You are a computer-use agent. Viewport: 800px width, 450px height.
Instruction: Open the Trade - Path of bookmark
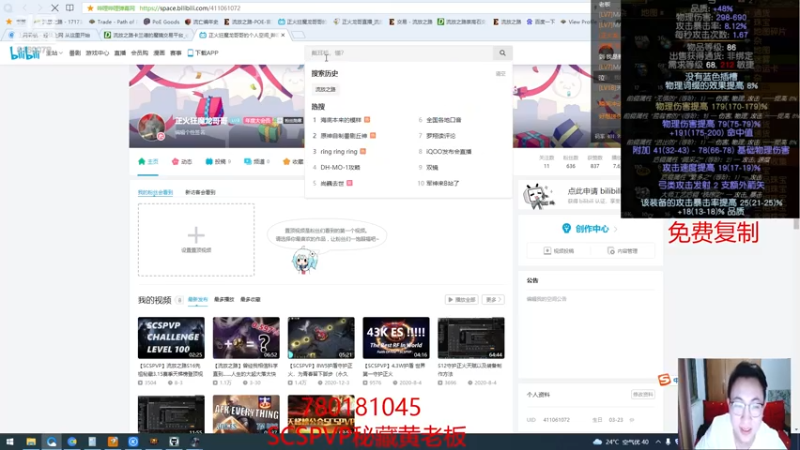point(112,22)
